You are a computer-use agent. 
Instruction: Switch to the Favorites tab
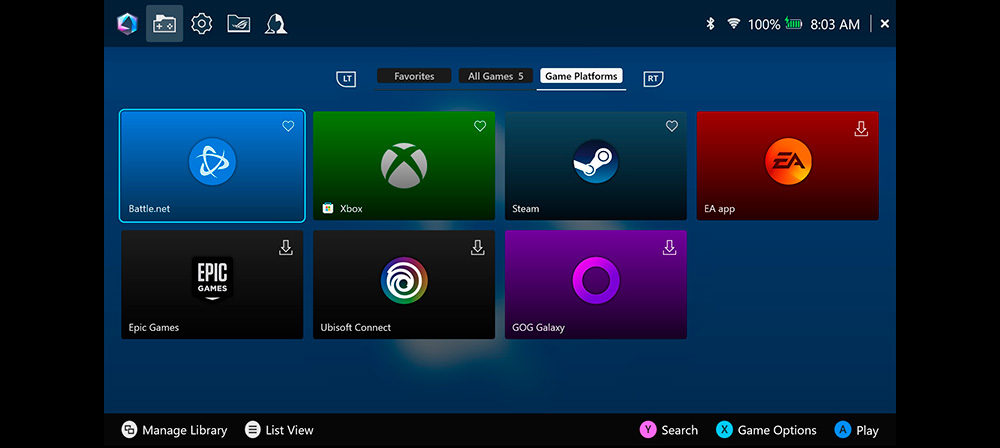tap(414, 76)
